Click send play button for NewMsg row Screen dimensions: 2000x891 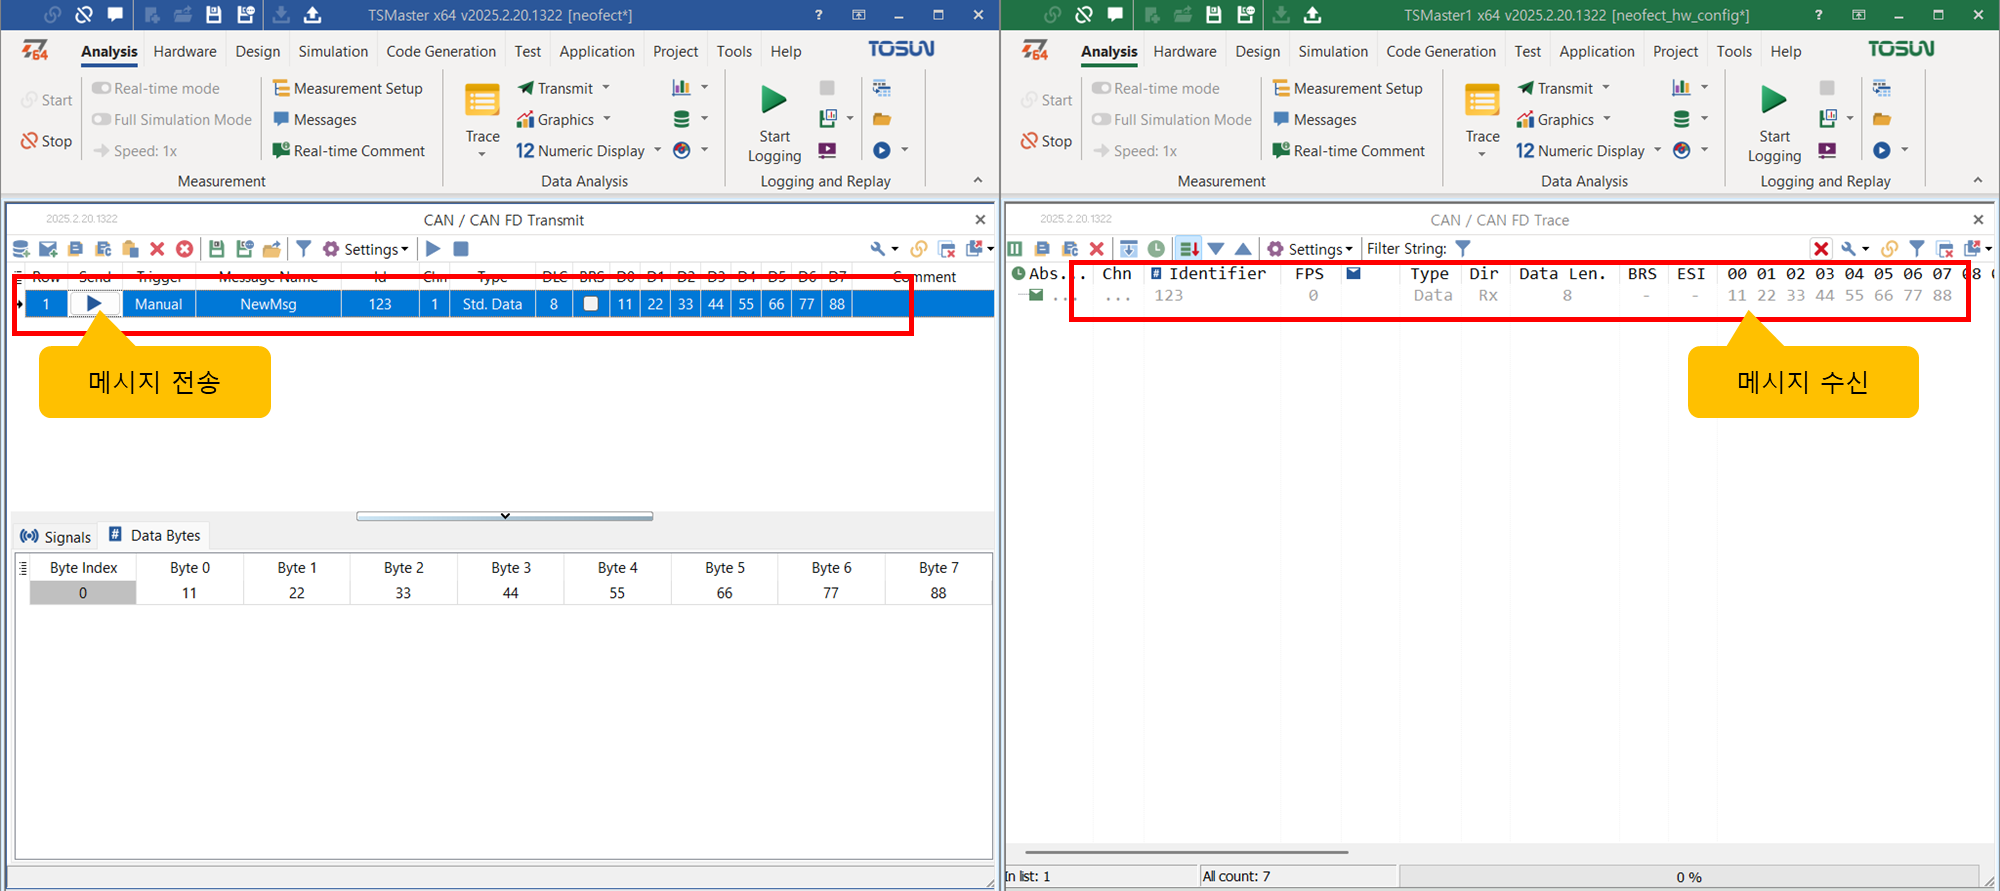[94, 303]
